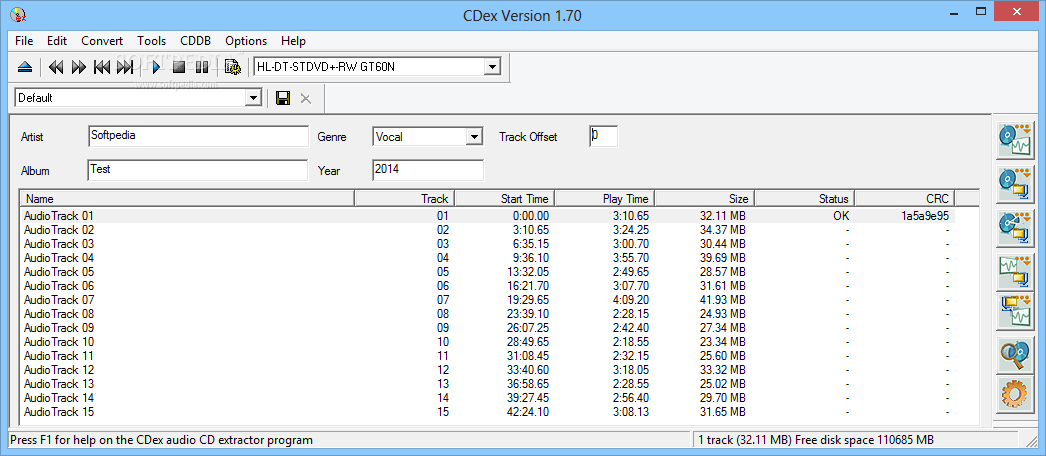
Task: Start playback with the blue play icon
Action: click(x=157, y=67)
